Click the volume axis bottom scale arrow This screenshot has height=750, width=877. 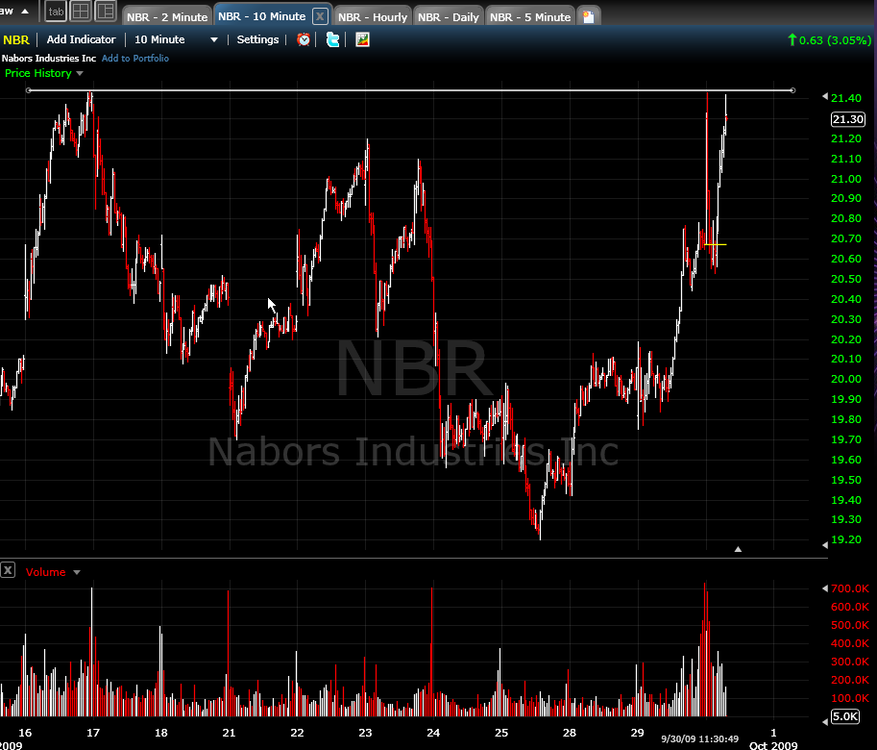pyautogui.click(x=825, y=721)
